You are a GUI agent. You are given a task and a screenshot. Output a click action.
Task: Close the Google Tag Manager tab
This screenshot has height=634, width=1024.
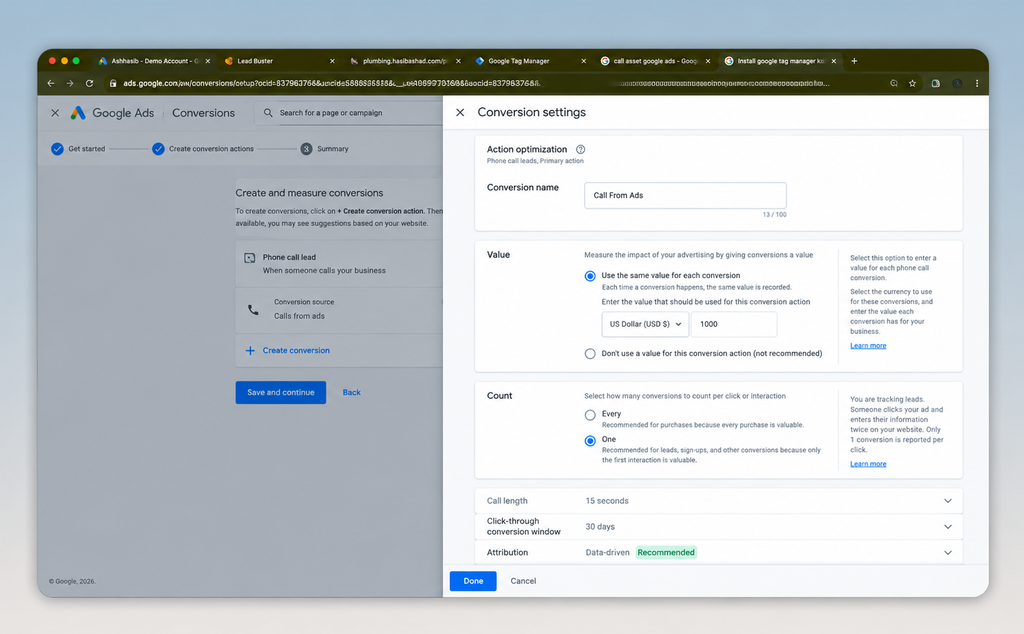584,61
